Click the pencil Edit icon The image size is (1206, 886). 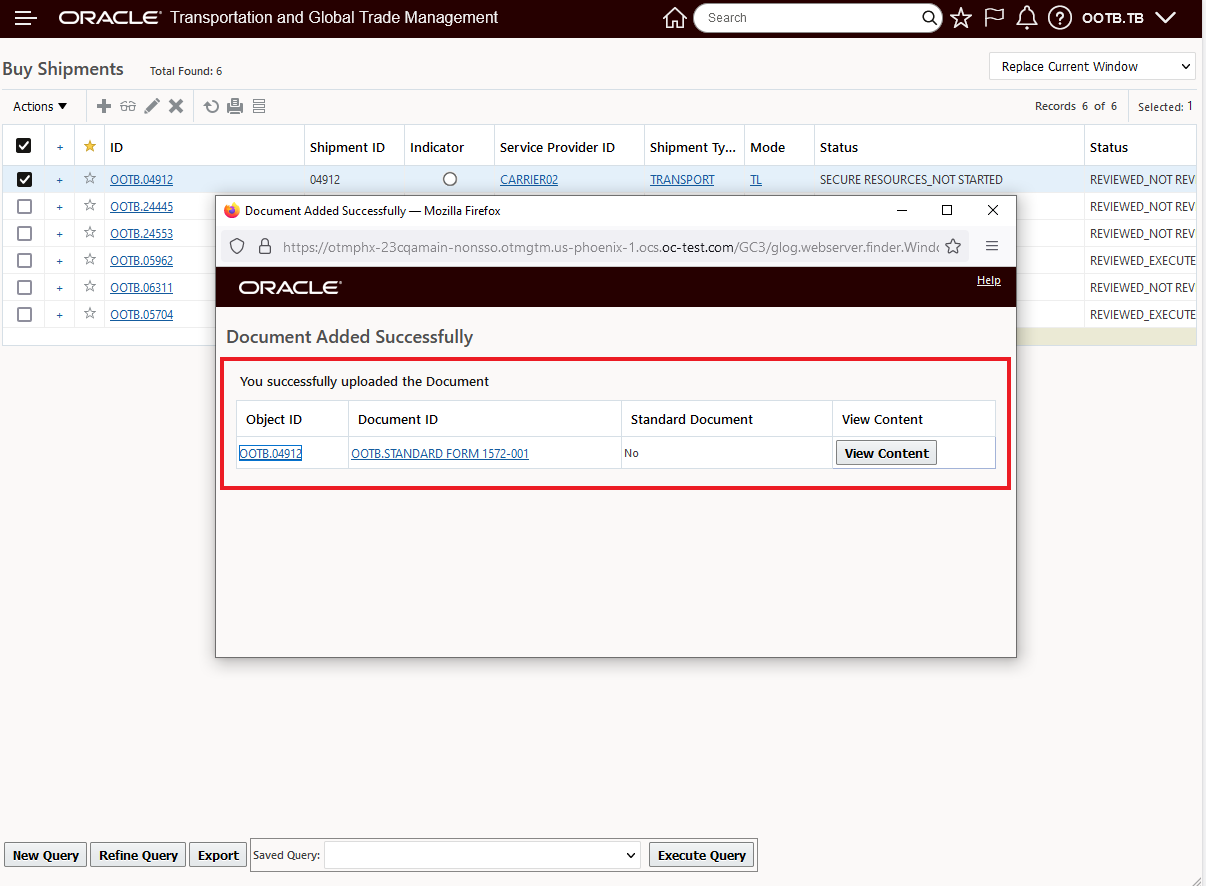152,106
